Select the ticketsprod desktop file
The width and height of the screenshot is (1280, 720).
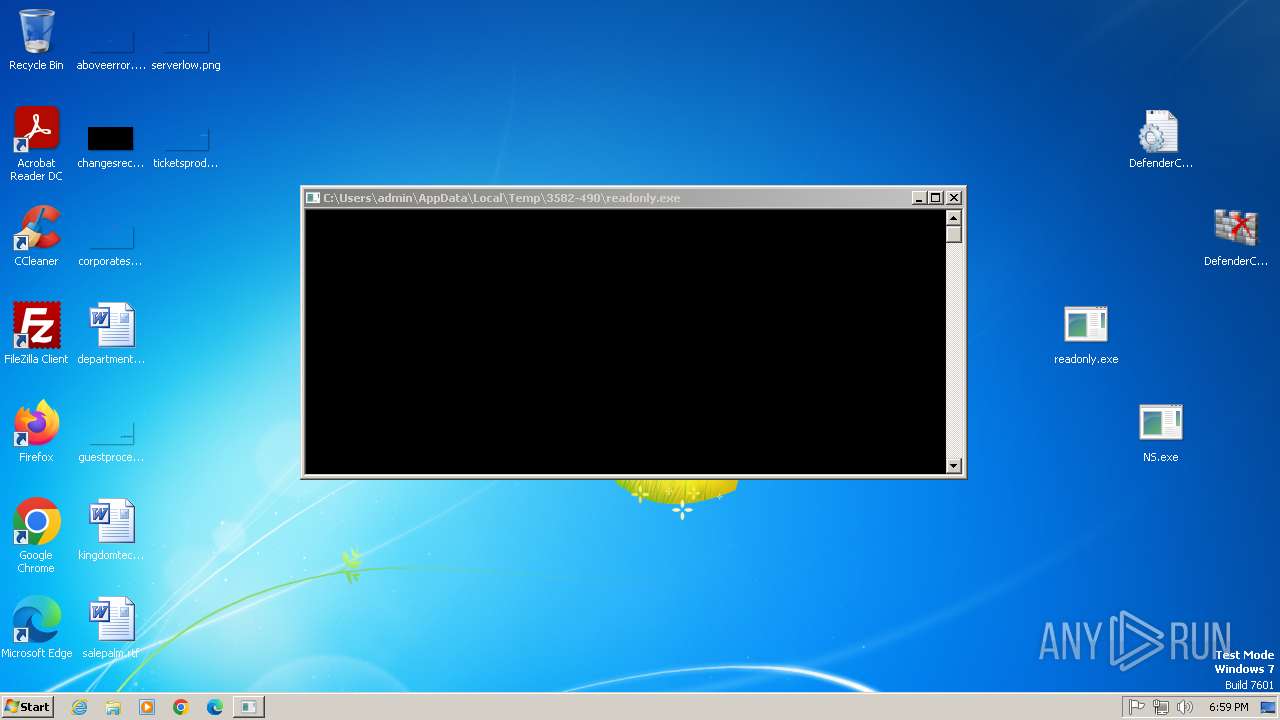186,146
